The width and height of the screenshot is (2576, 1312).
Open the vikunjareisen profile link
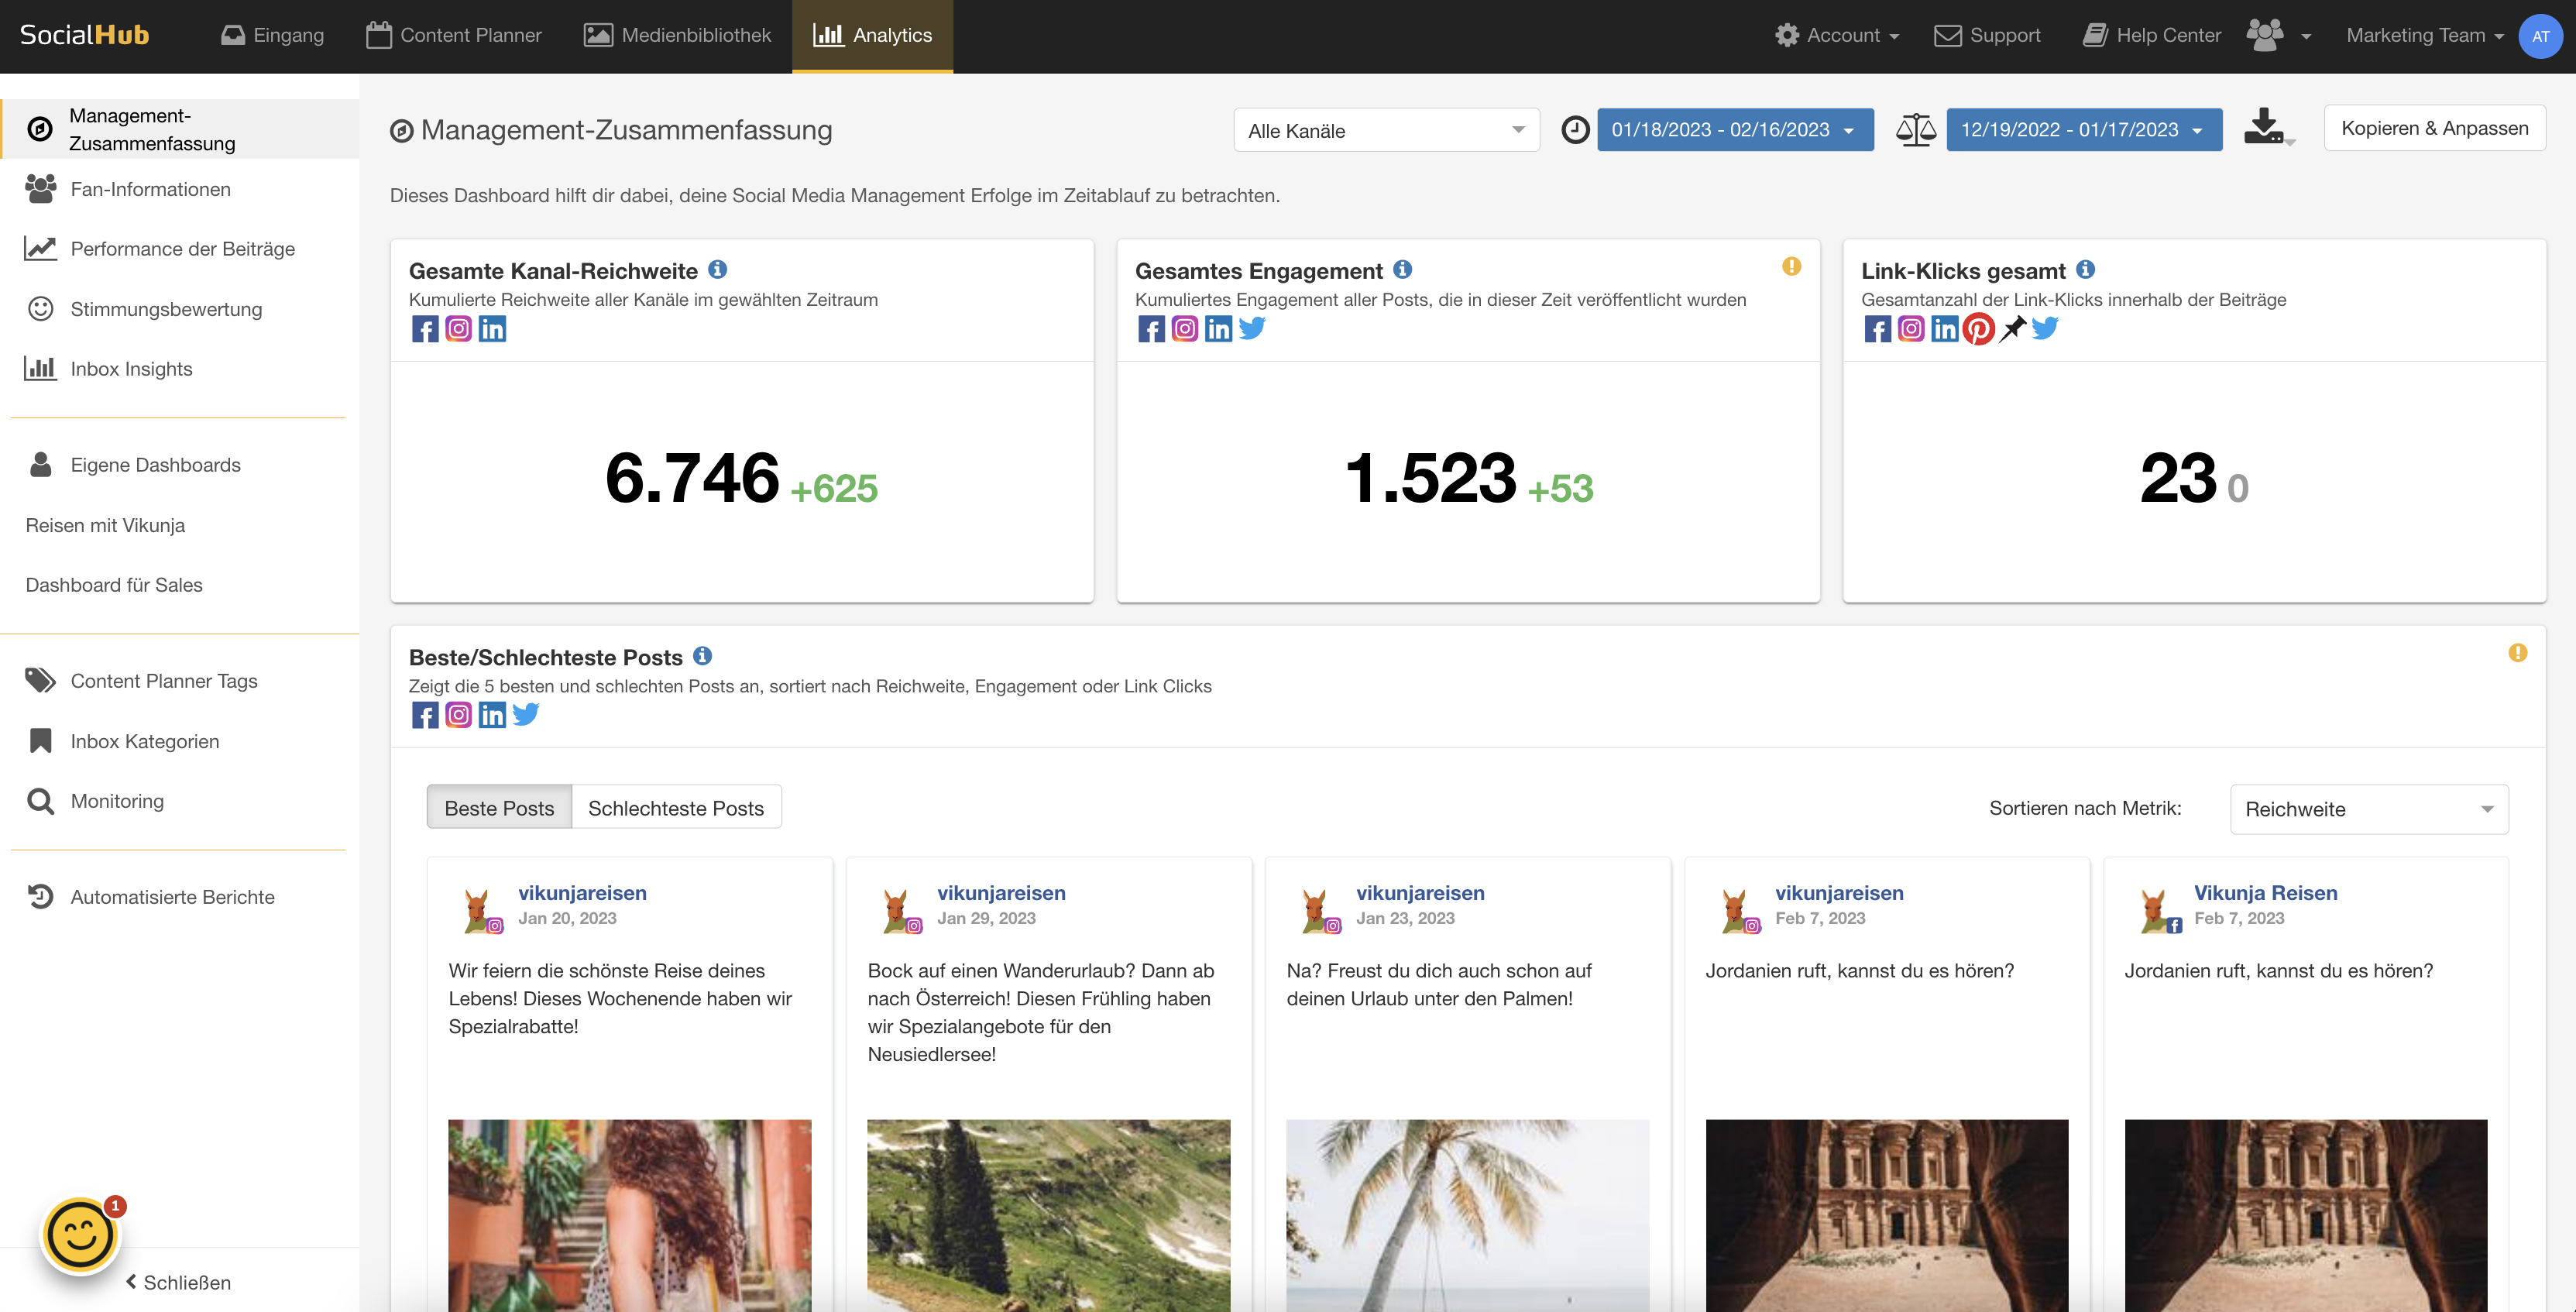tap(582, 893)
